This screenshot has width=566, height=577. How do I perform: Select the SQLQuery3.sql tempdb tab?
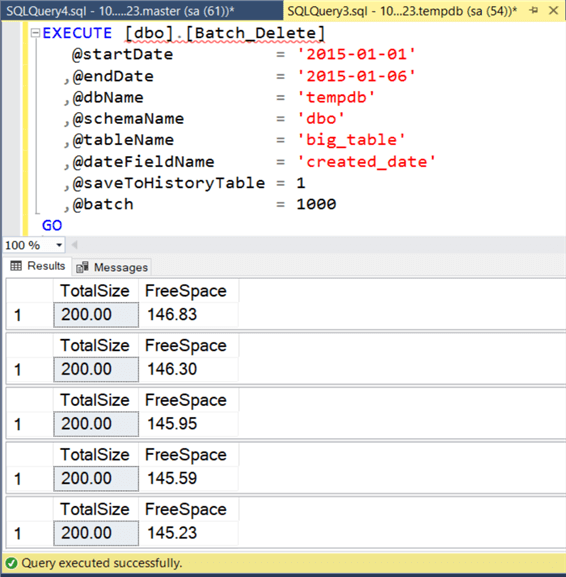click(402, 11)
